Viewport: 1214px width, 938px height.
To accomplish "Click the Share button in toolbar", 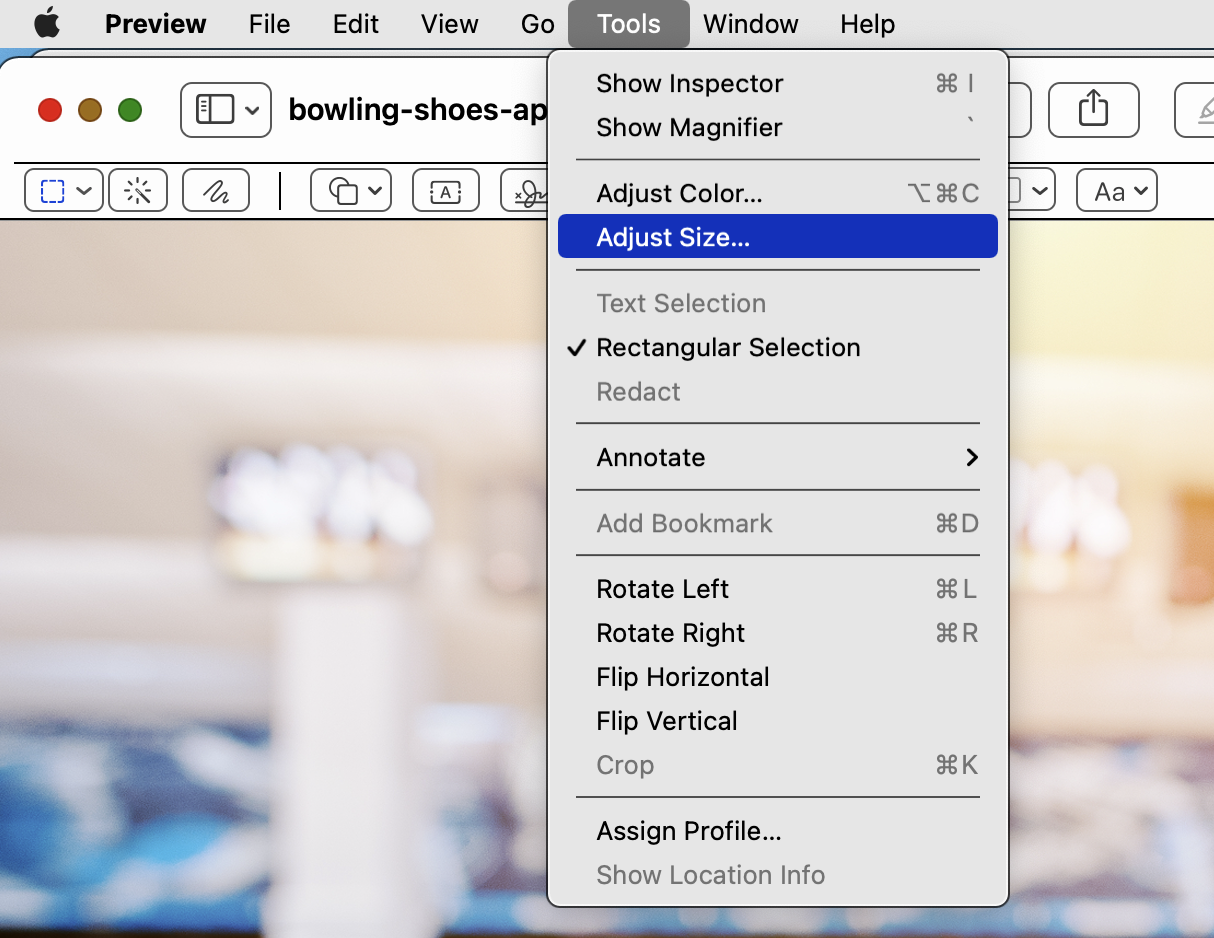I will [1094, 109].
